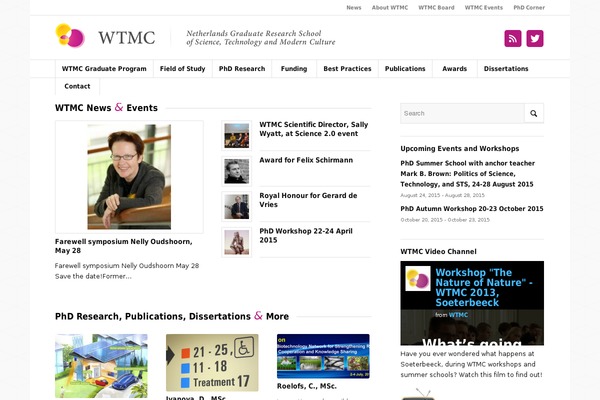Select Dissertations nav item
600x400 pixels.
pyautogui.click(x=506, y=69)
